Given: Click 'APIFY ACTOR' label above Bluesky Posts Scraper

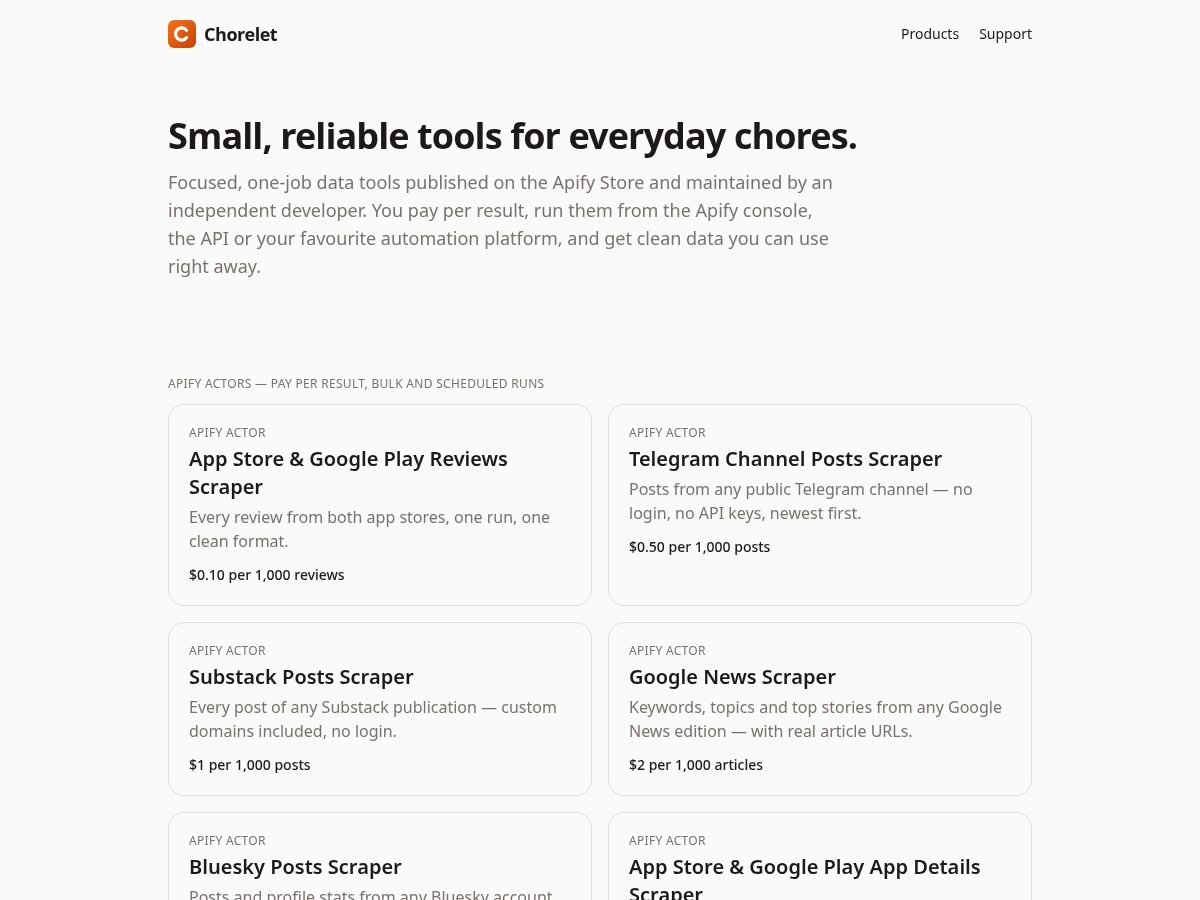Looking at the screenshot, I should pos(227,841).
